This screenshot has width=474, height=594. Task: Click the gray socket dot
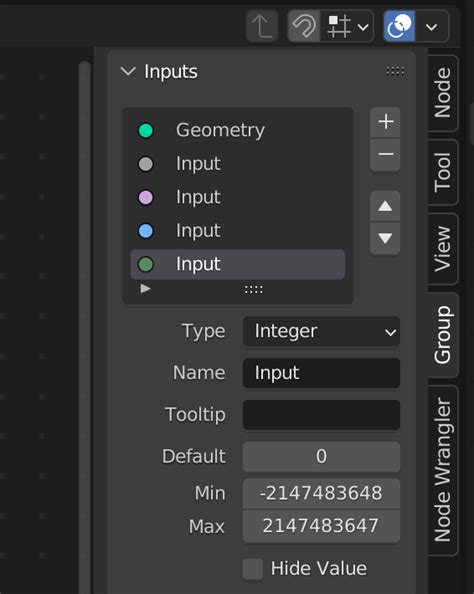point(146,164)
